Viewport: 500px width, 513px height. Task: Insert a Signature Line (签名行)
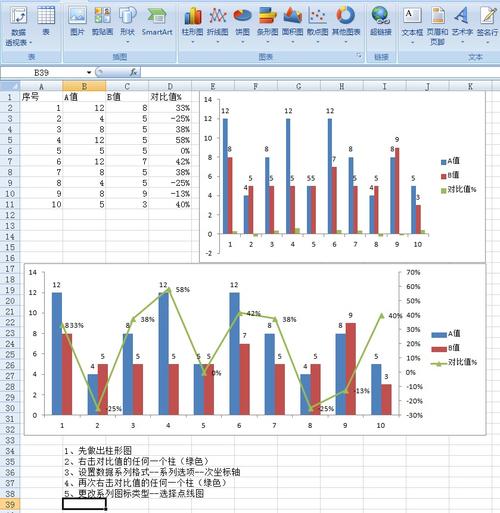click(487, 25)
